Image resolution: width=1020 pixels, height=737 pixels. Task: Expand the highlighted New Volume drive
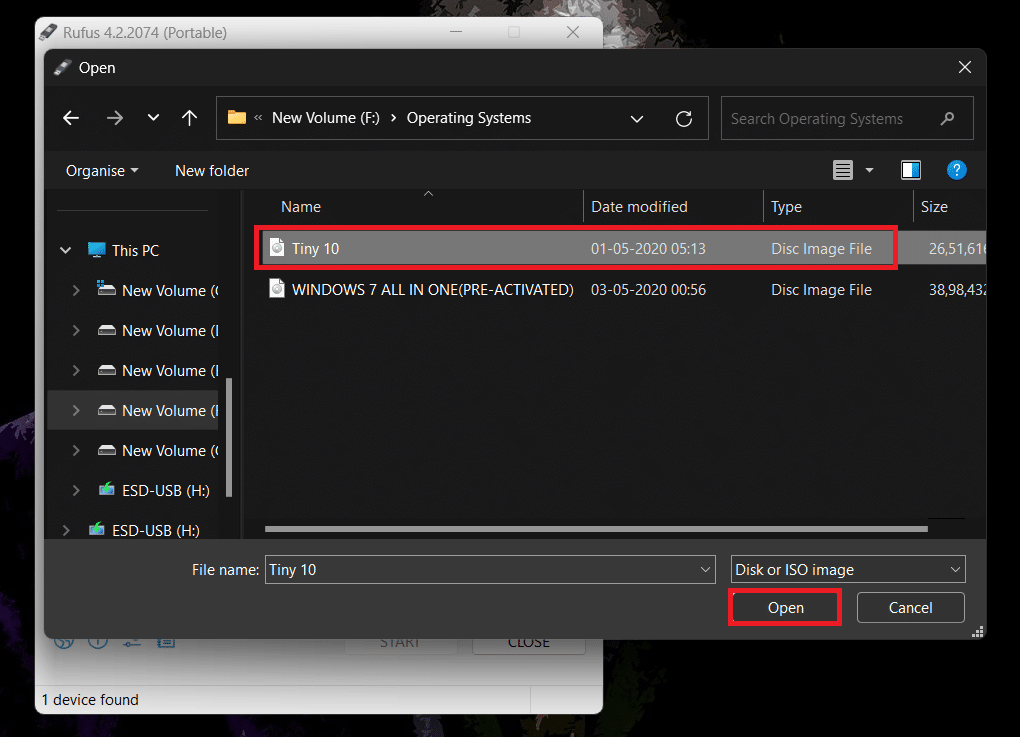click(76, 410)
